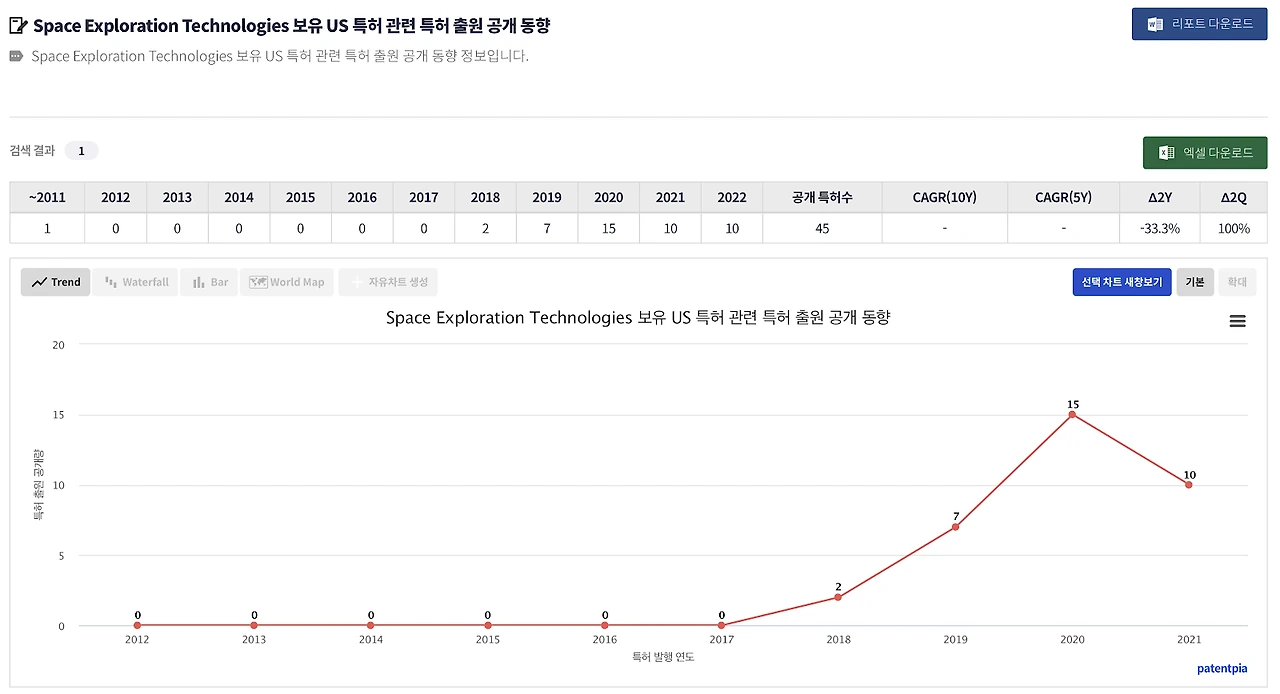The width and height of the screenshot is (1280, 694).
Task: Click the edit icon beside the page title
Action: tap(18, 26)
